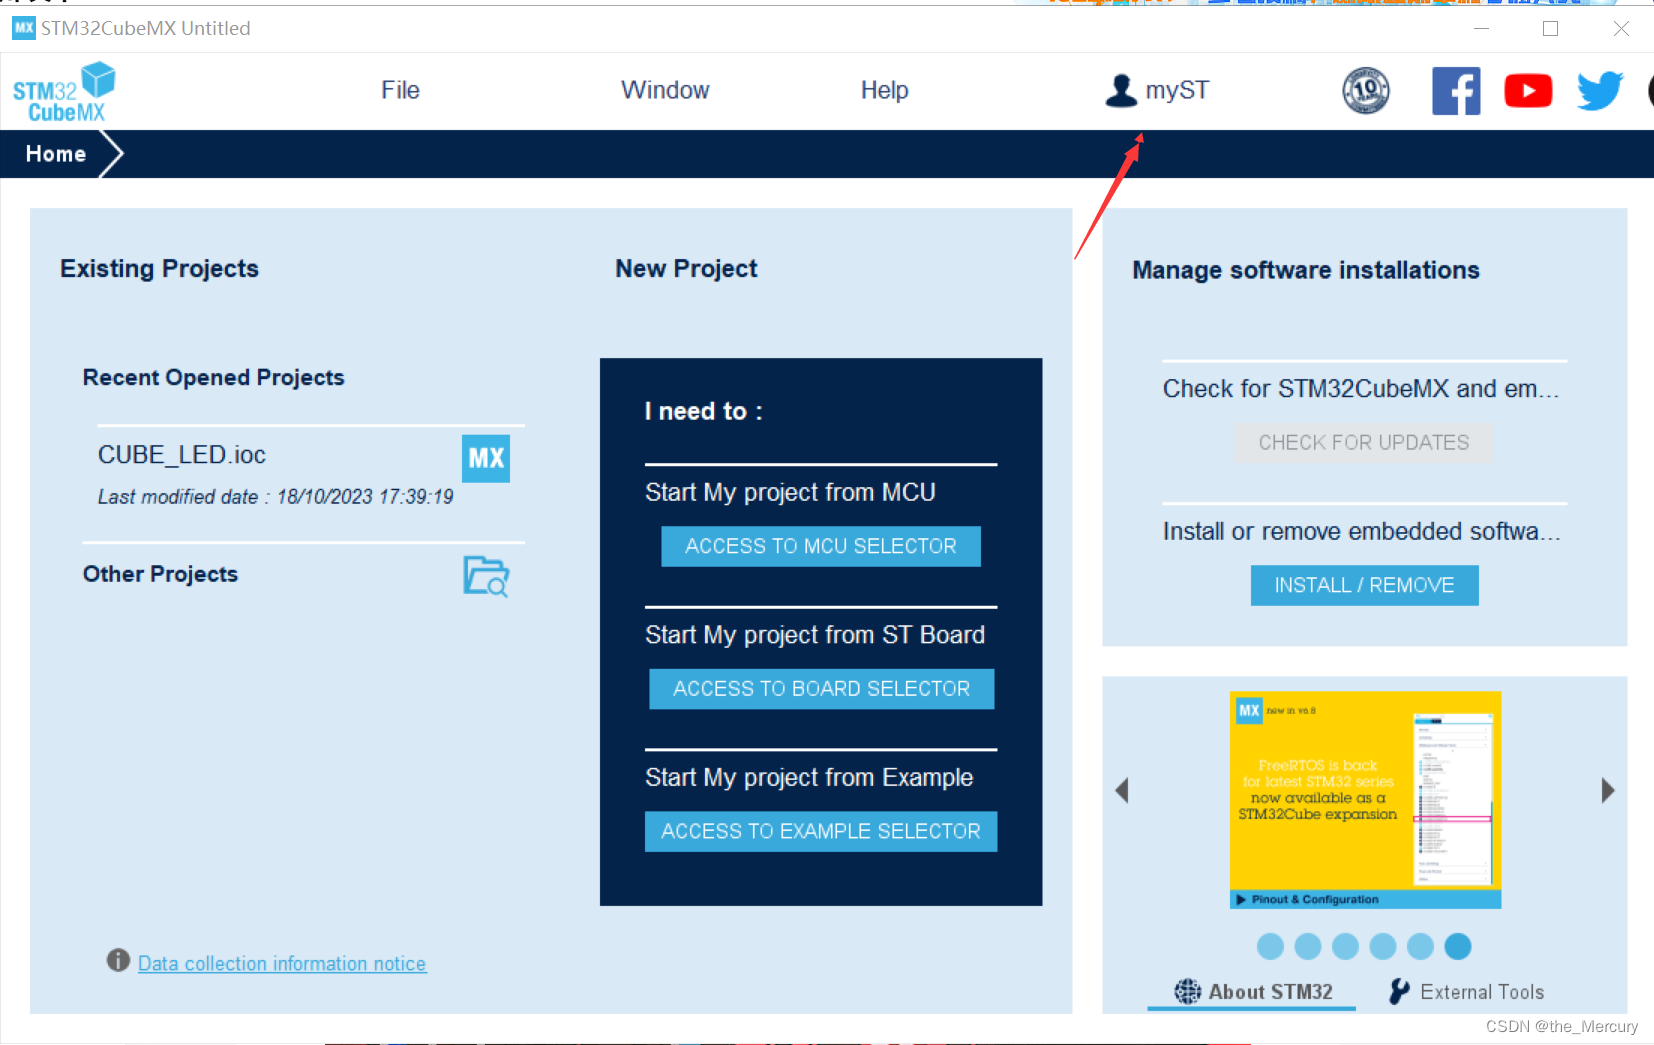Click the External Tools wrench icon

(1399, 991)
